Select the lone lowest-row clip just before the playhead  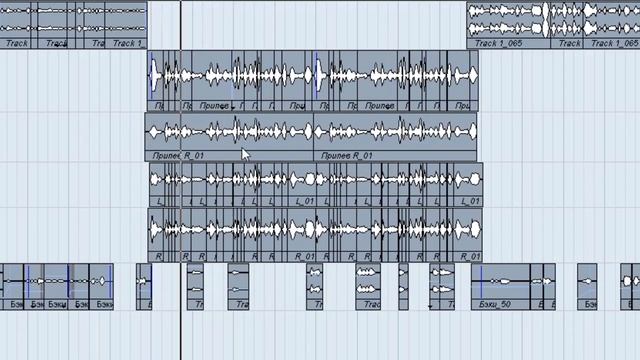[x=144, y=287]
